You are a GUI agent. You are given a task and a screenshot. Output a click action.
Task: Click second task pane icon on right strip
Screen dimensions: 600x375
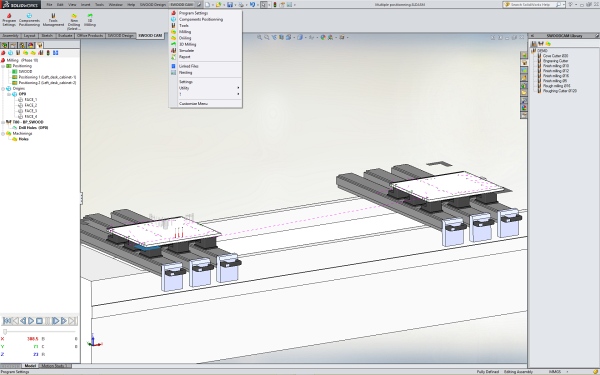(x=523, y=63)
